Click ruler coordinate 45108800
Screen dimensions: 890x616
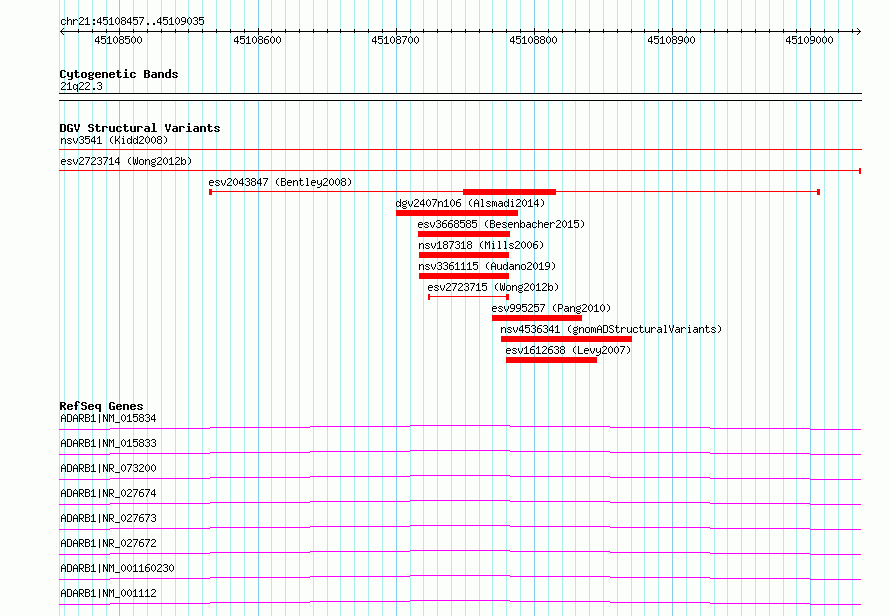click(x=533, y=40)
